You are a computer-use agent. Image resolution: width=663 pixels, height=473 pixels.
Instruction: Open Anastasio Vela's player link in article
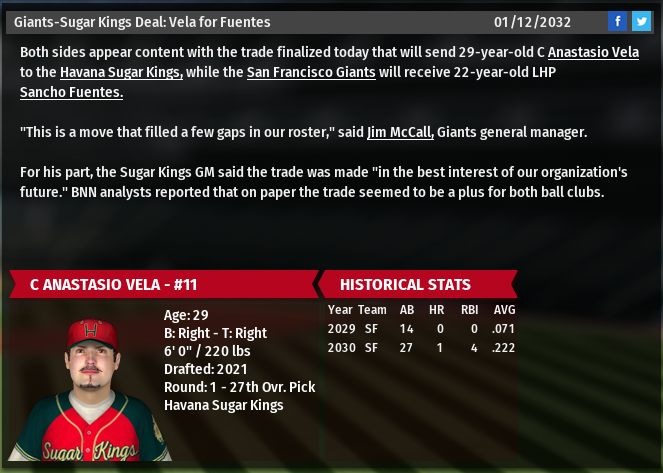click(593, 51)
